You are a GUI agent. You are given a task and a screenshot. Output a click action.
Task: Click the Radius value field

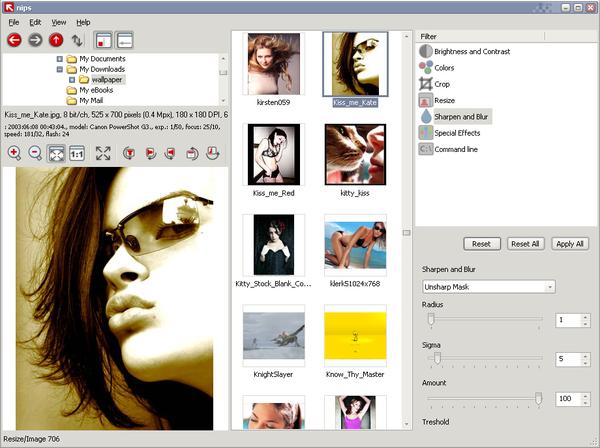click(x=568, y=320)
